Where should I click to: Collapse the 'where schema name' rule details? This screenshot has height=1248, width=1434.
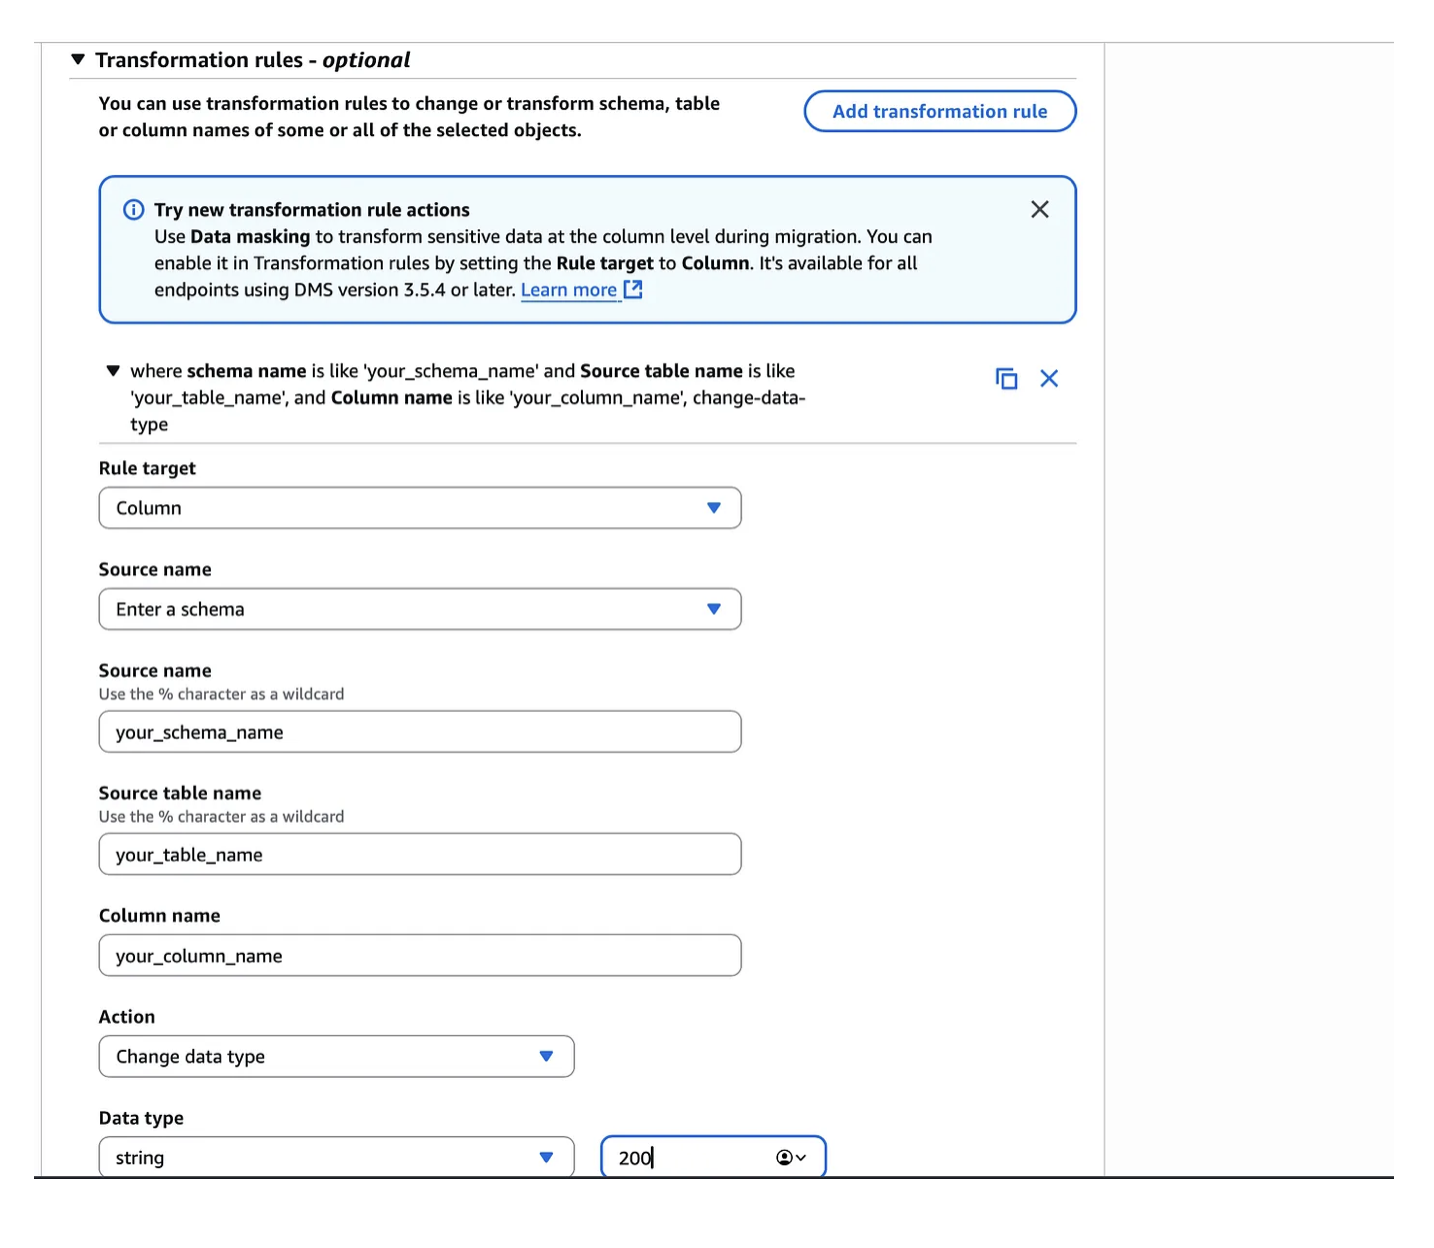(x=113, y=370)
